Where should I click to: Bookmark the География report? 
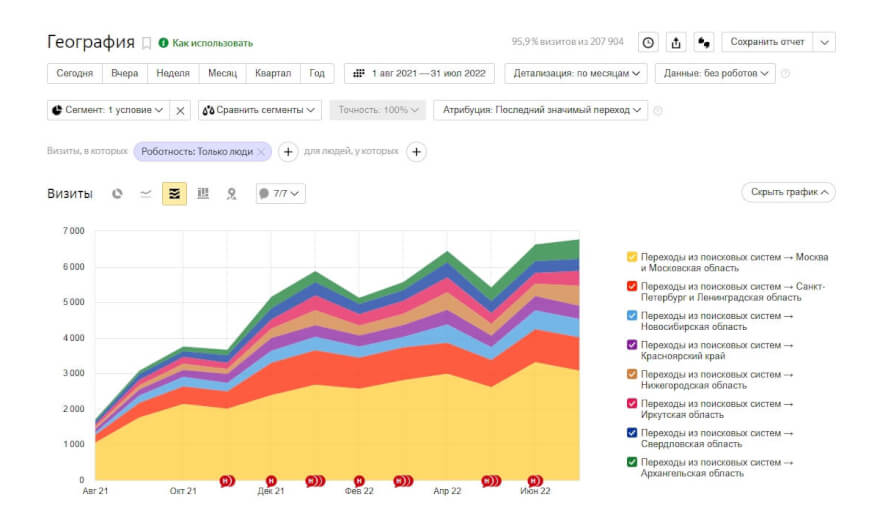(x=146, y=43)
